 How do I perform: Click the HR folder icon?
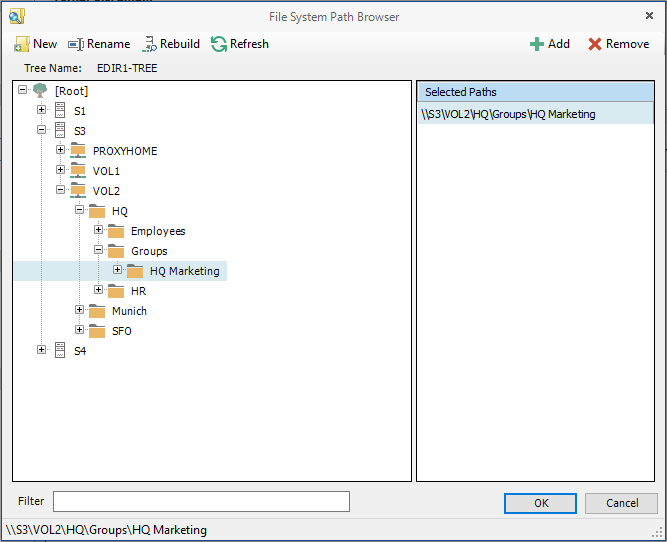[116, 291]
